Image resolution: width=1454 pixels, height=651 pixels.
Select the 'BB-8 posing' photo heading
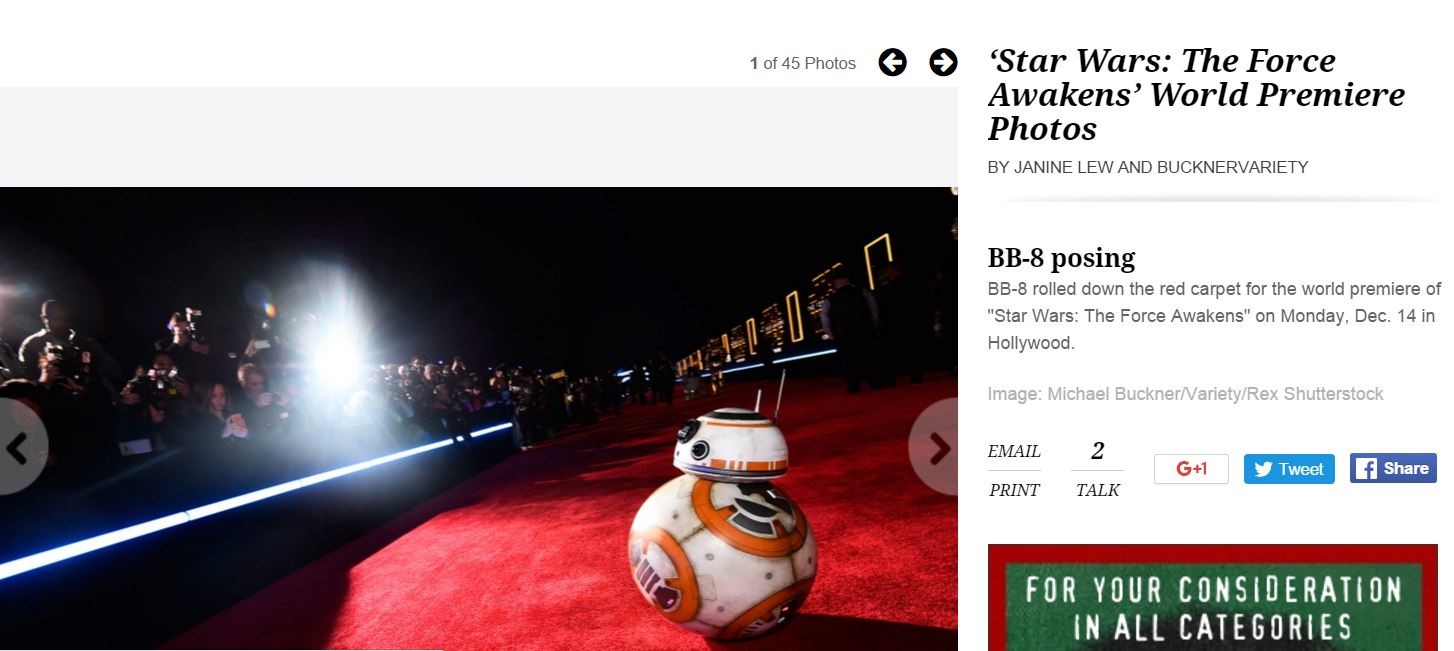[1061, 258]
